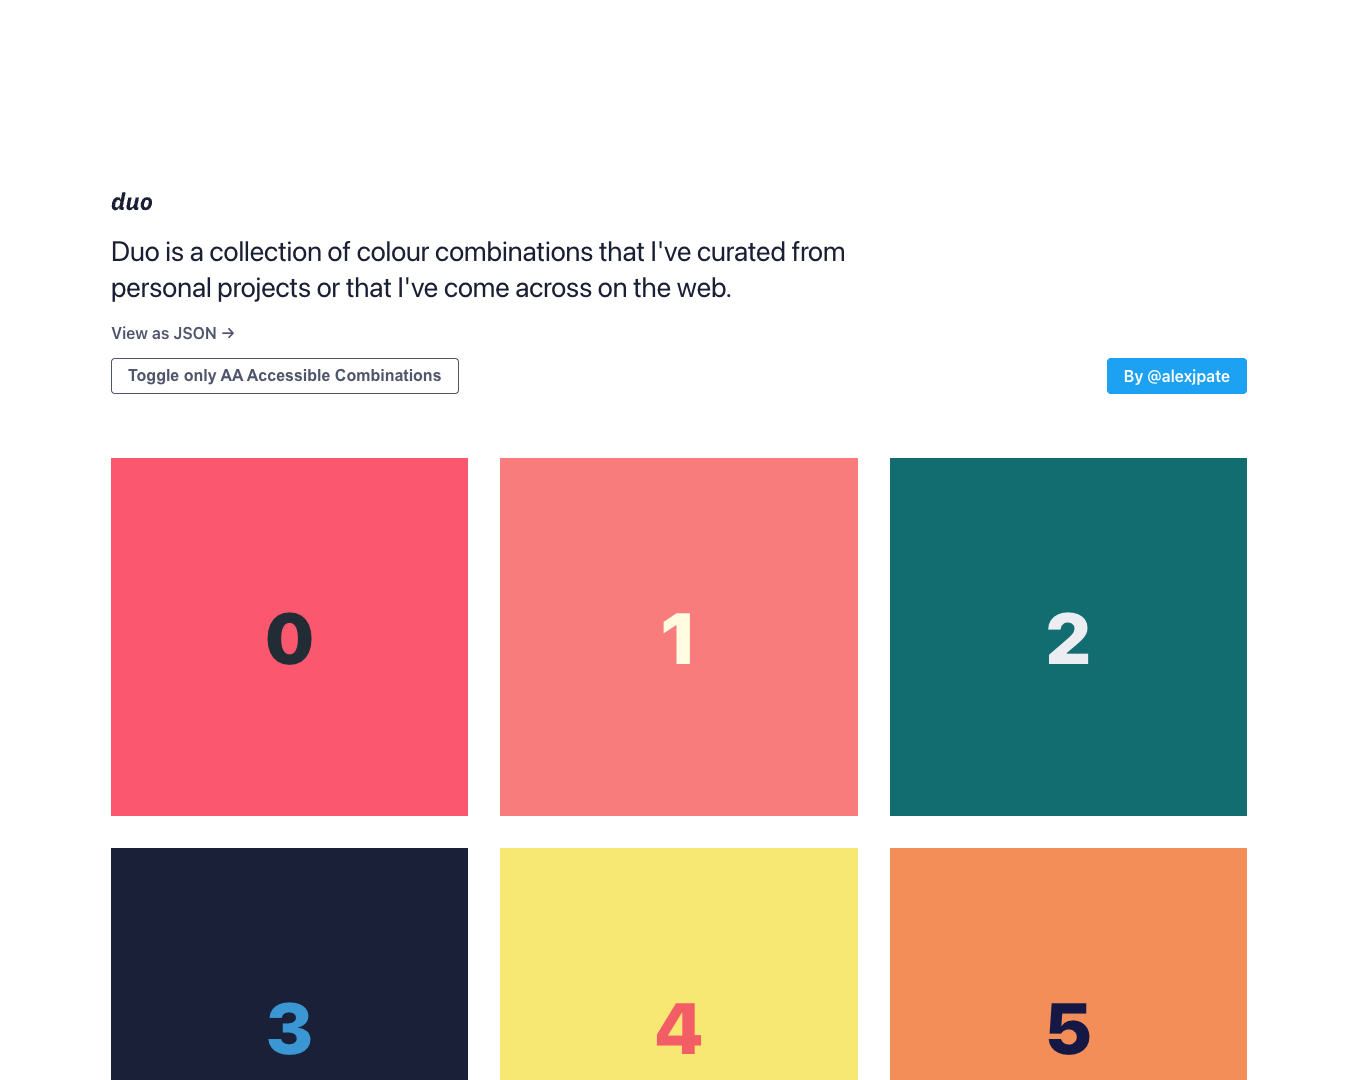
Task: Click the number 5 on the orange tile
Action: tap(1068, 1029)
